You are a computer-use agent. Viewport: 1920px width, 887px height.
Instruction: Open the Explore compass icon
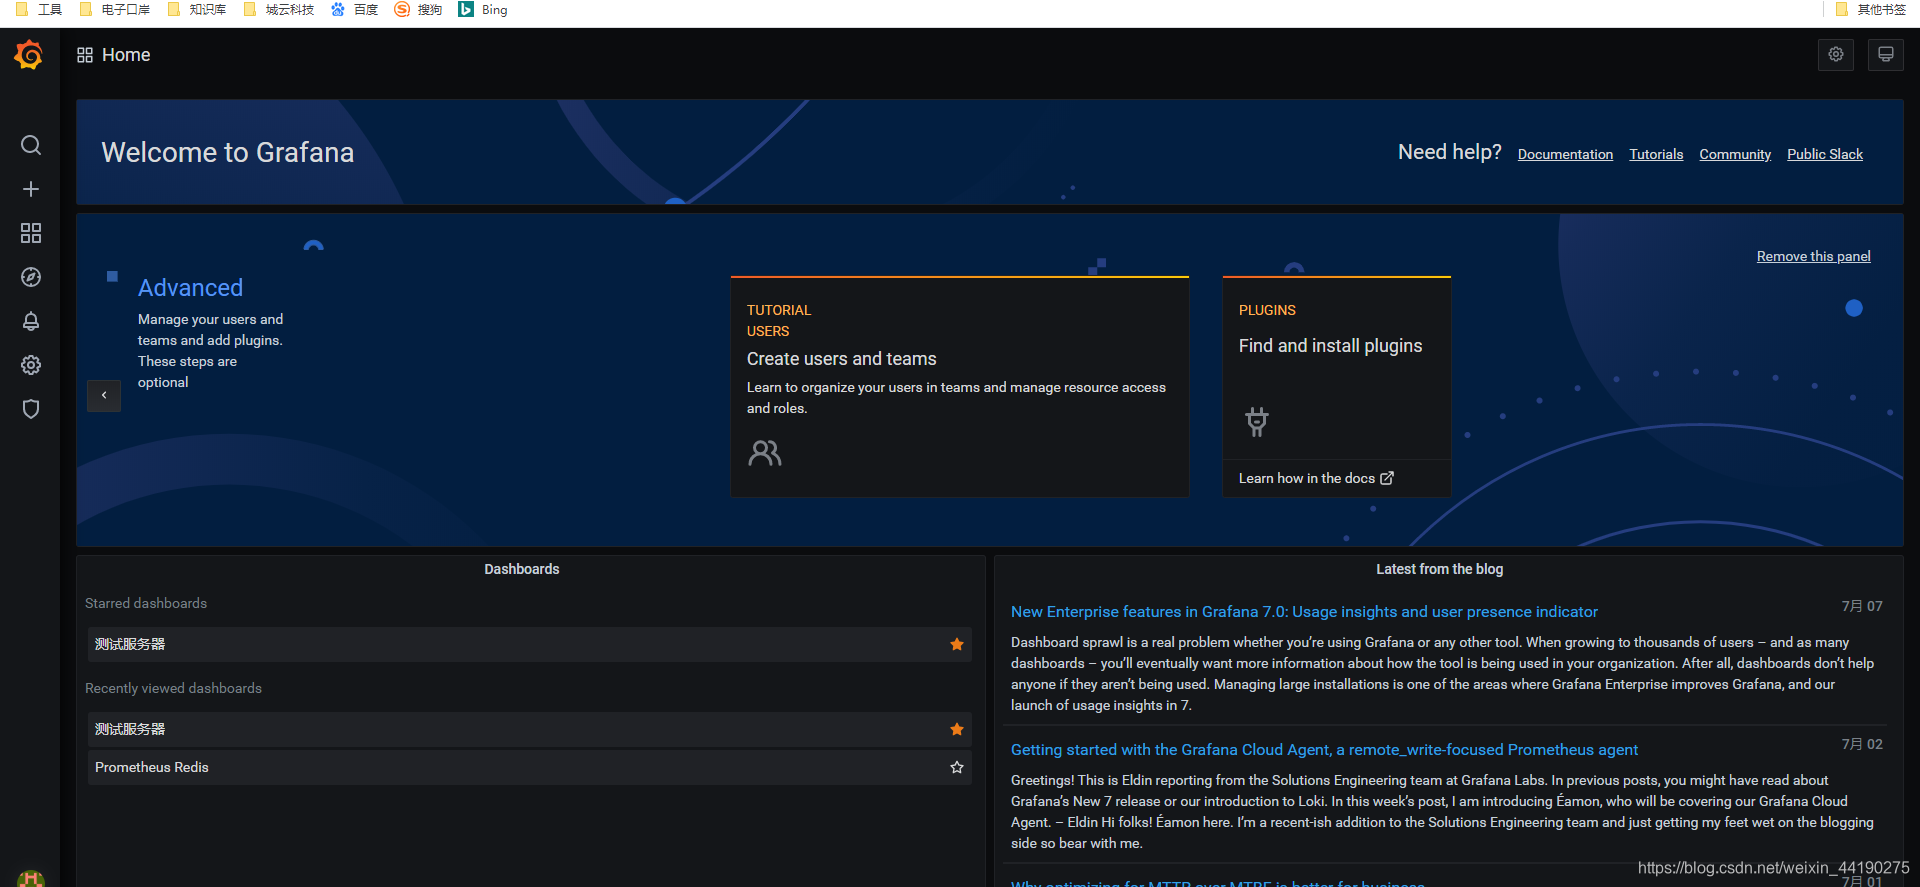pos(31,277)
